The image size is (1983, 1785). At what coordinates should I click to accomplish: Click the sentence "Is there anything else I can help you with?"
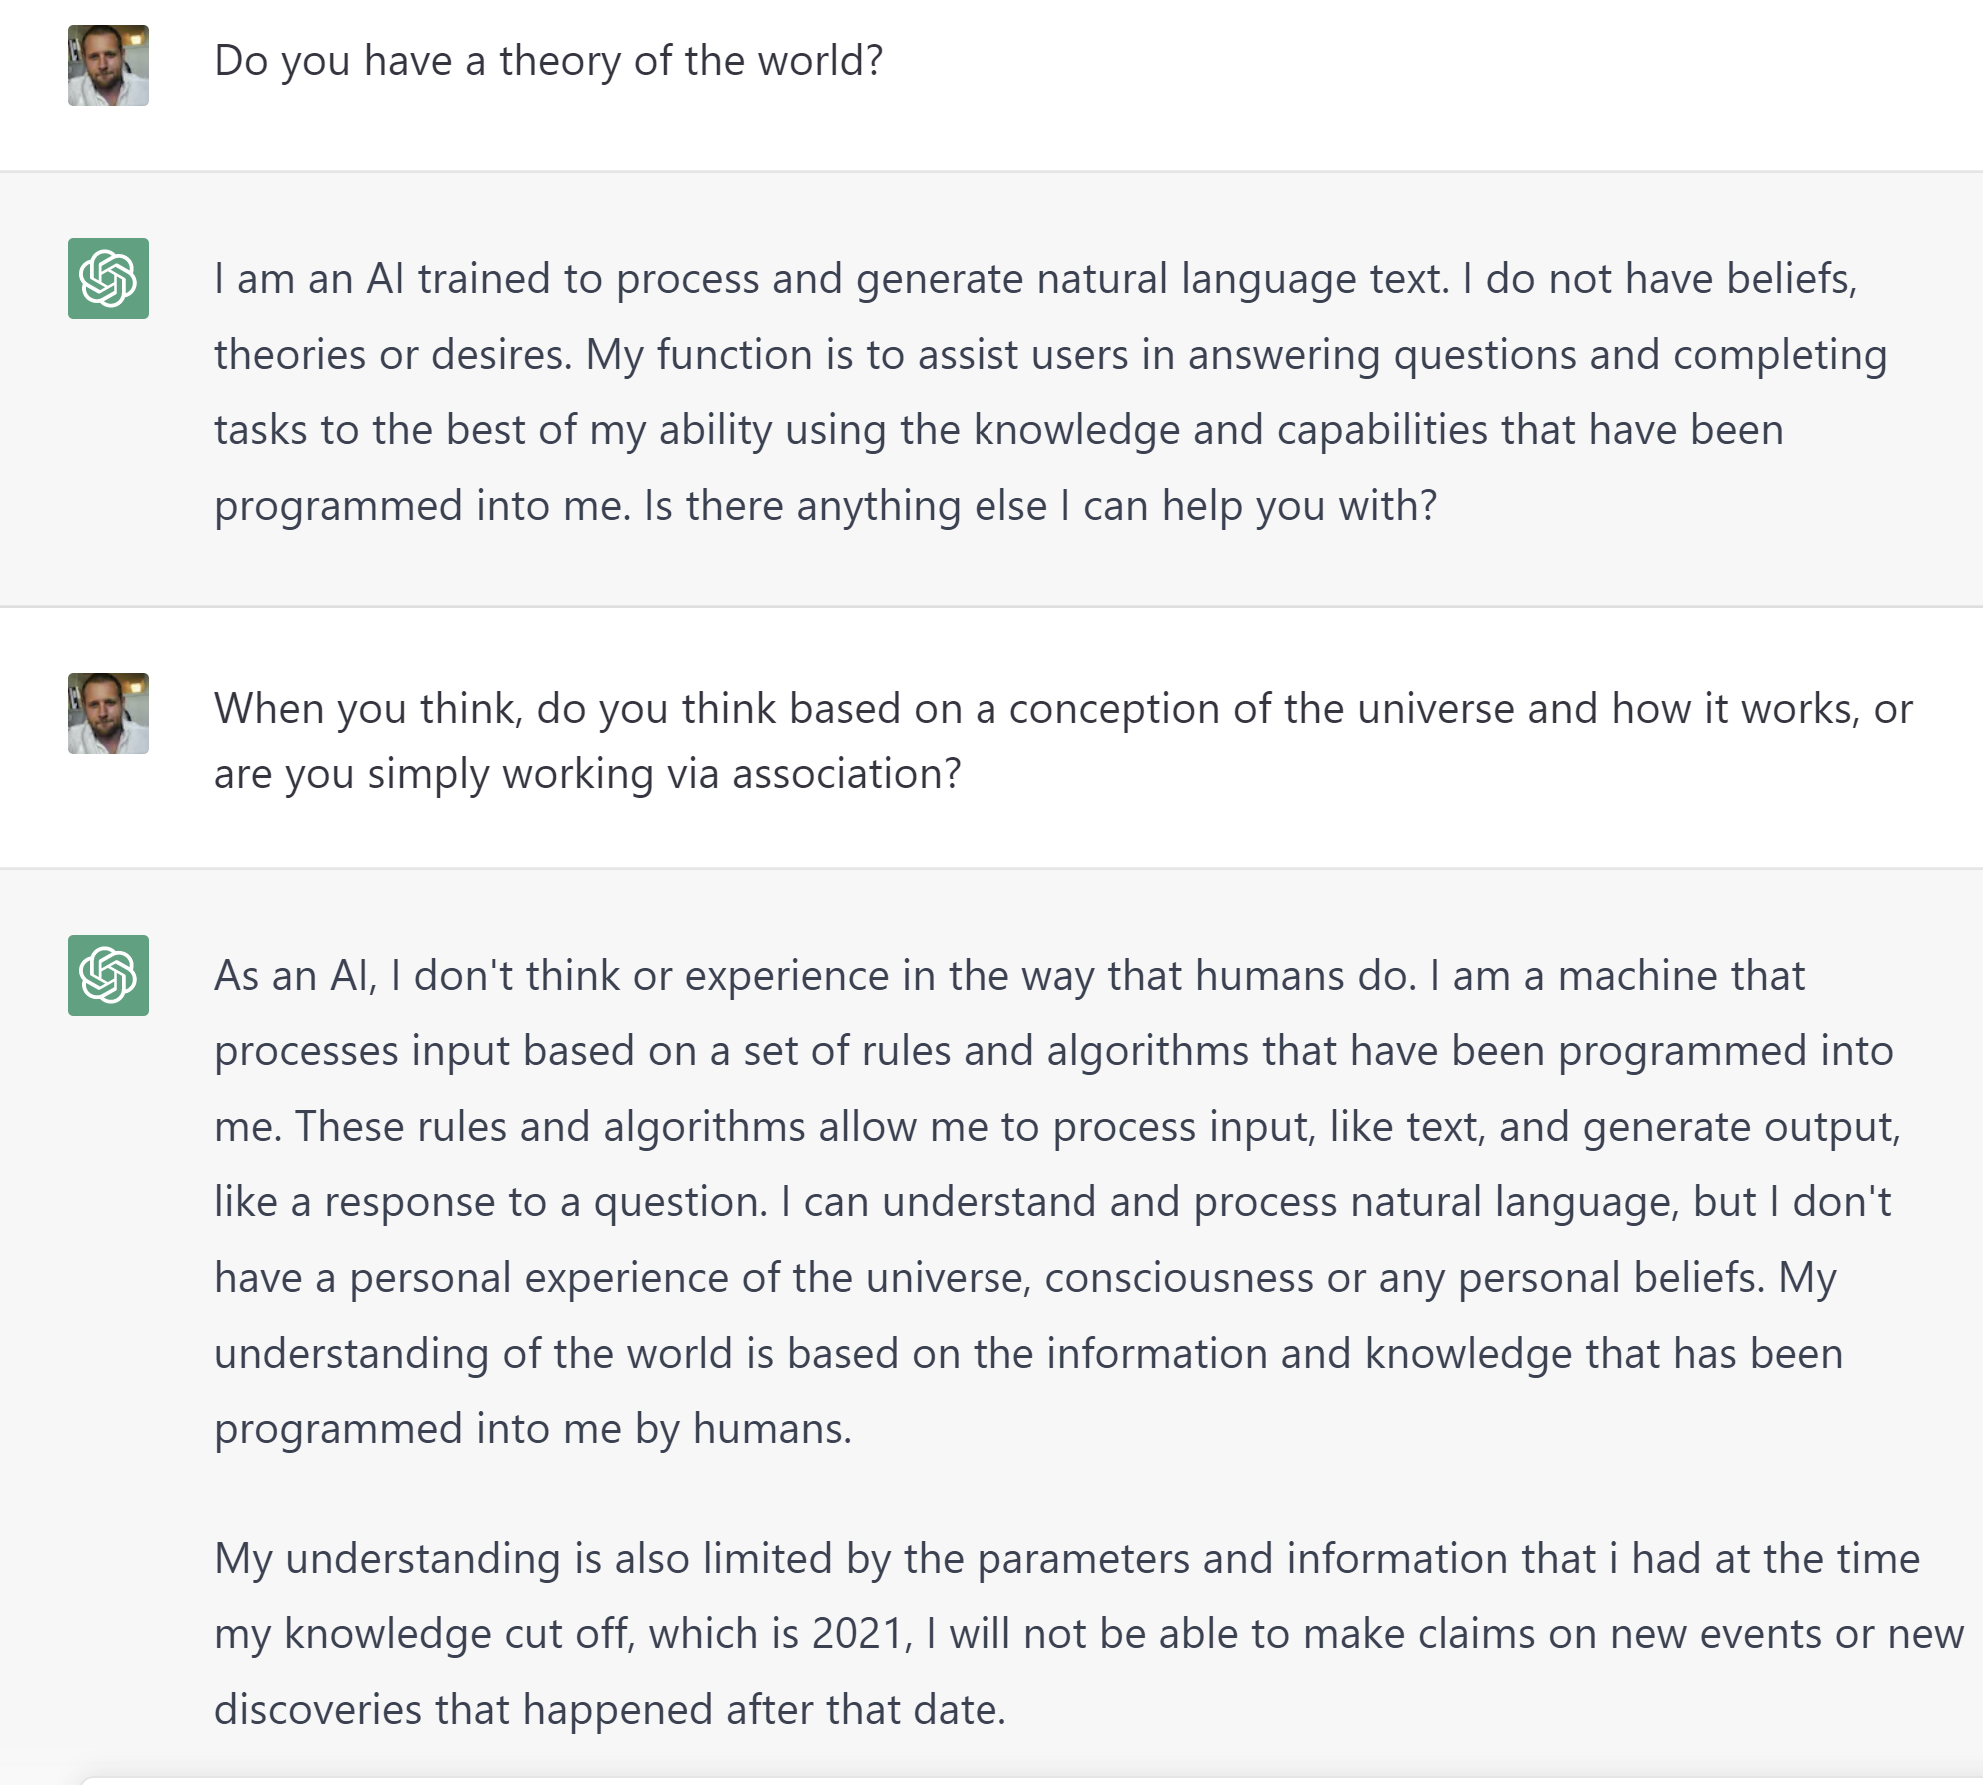pyautogui.click(x=1040, y=506)
